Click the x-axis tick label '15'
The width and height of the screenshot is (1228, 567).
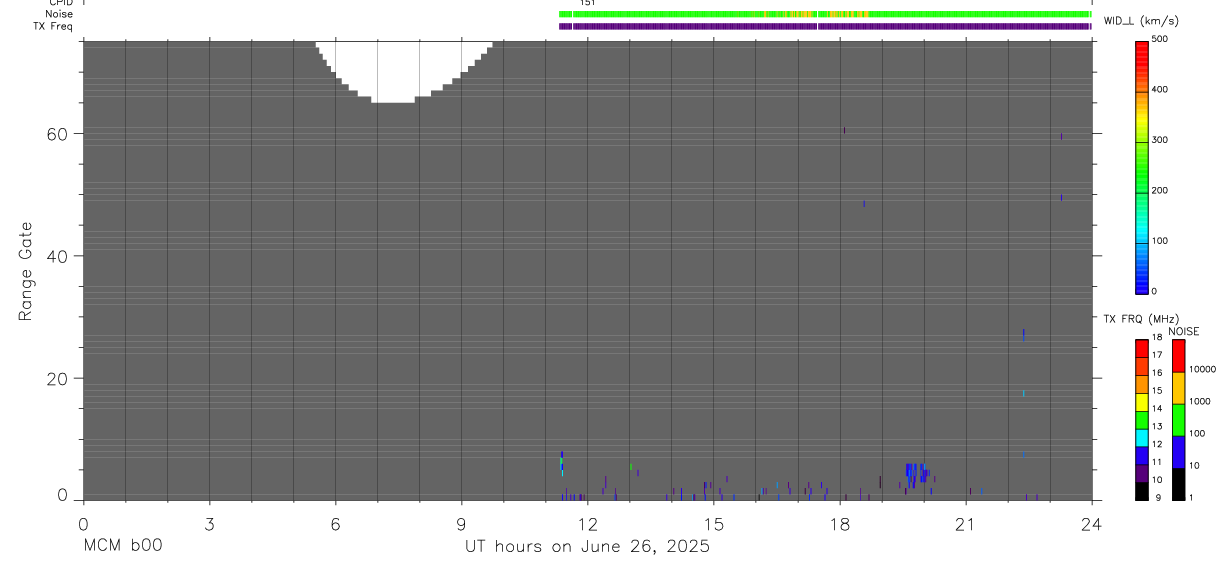coord(714,523)
